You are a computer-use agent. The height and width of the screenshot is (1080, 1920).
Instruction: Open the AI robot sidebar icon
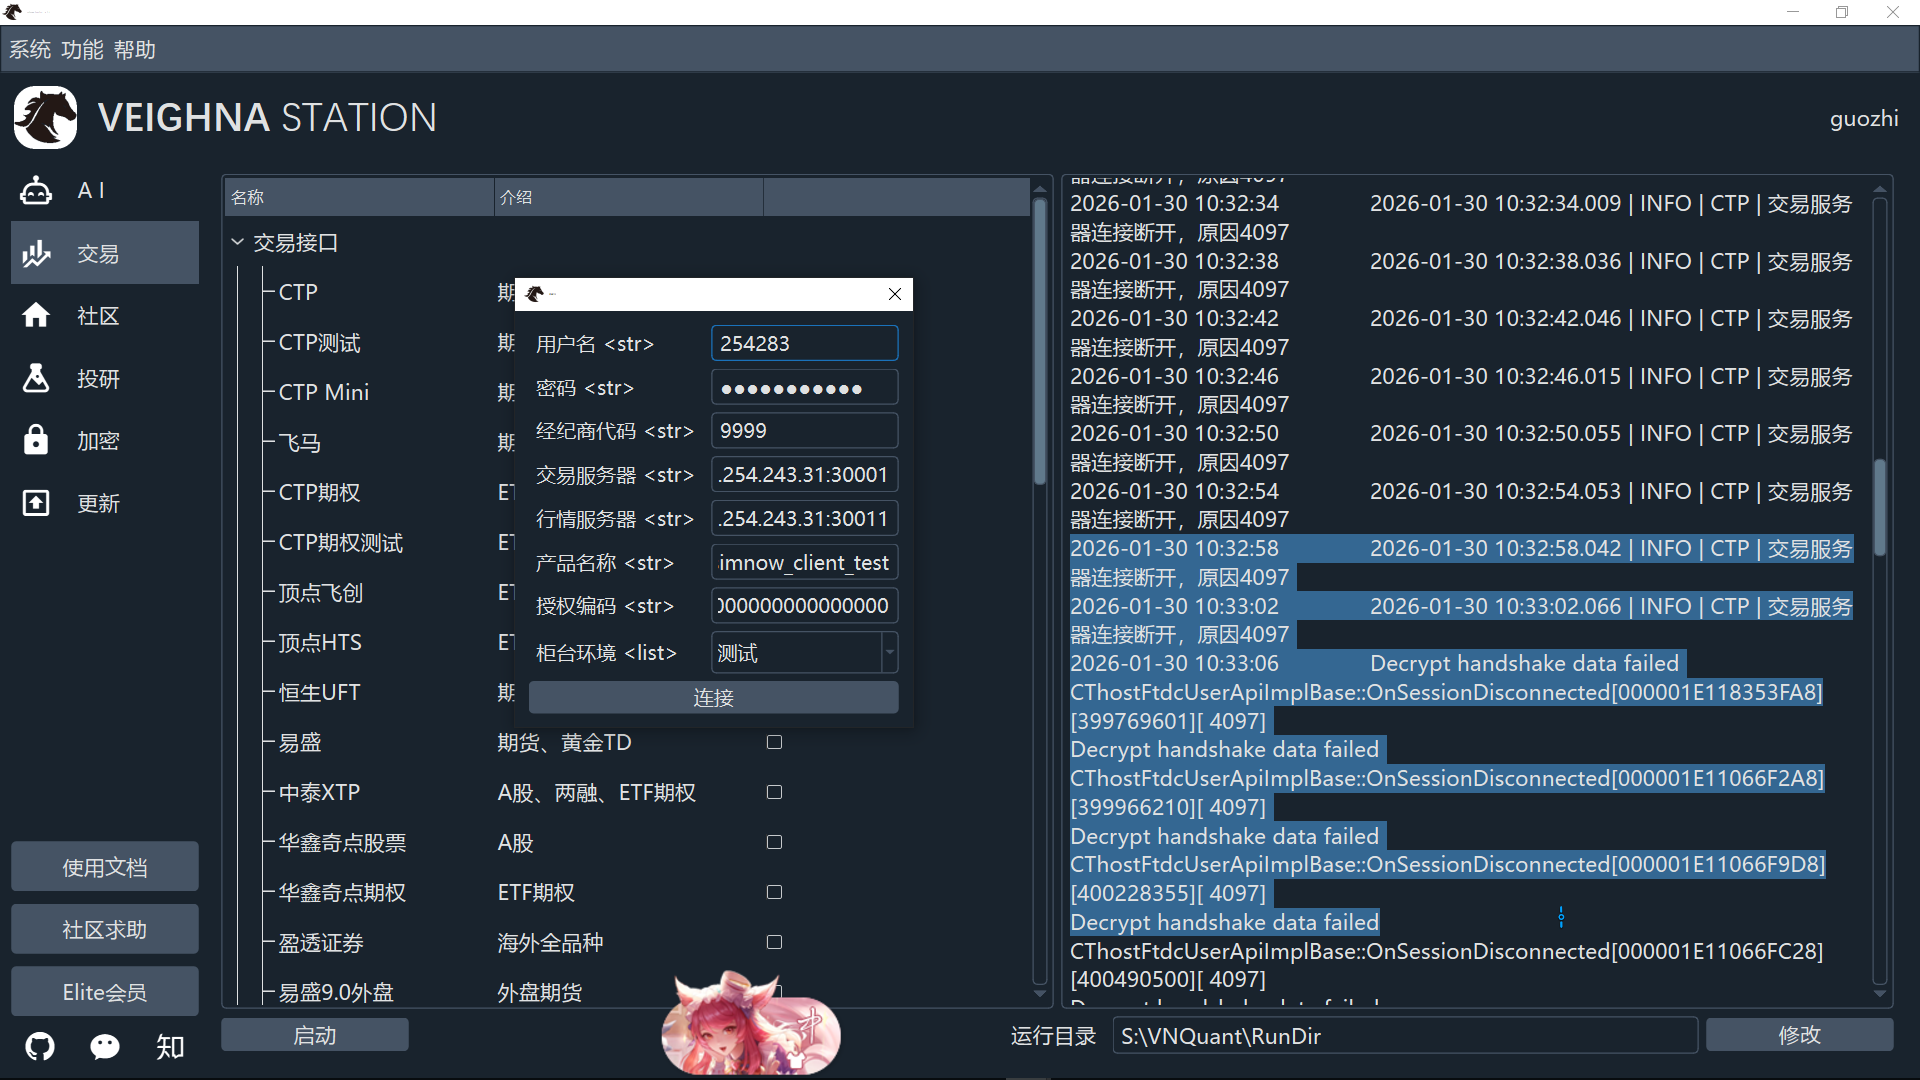click(x=36, y=190)
